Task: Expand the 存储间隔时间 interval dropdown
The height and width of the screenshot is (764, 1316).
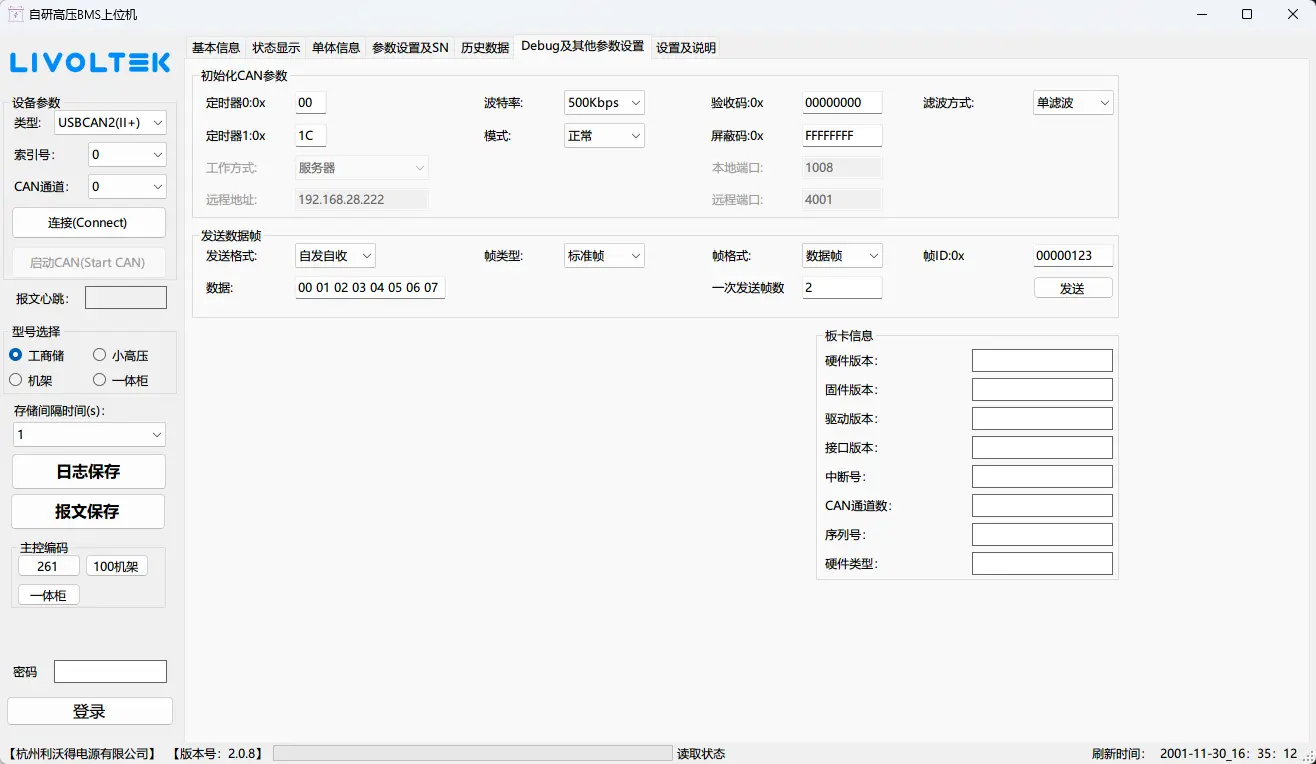Action: pyautogui.click(x=90, y=435)
